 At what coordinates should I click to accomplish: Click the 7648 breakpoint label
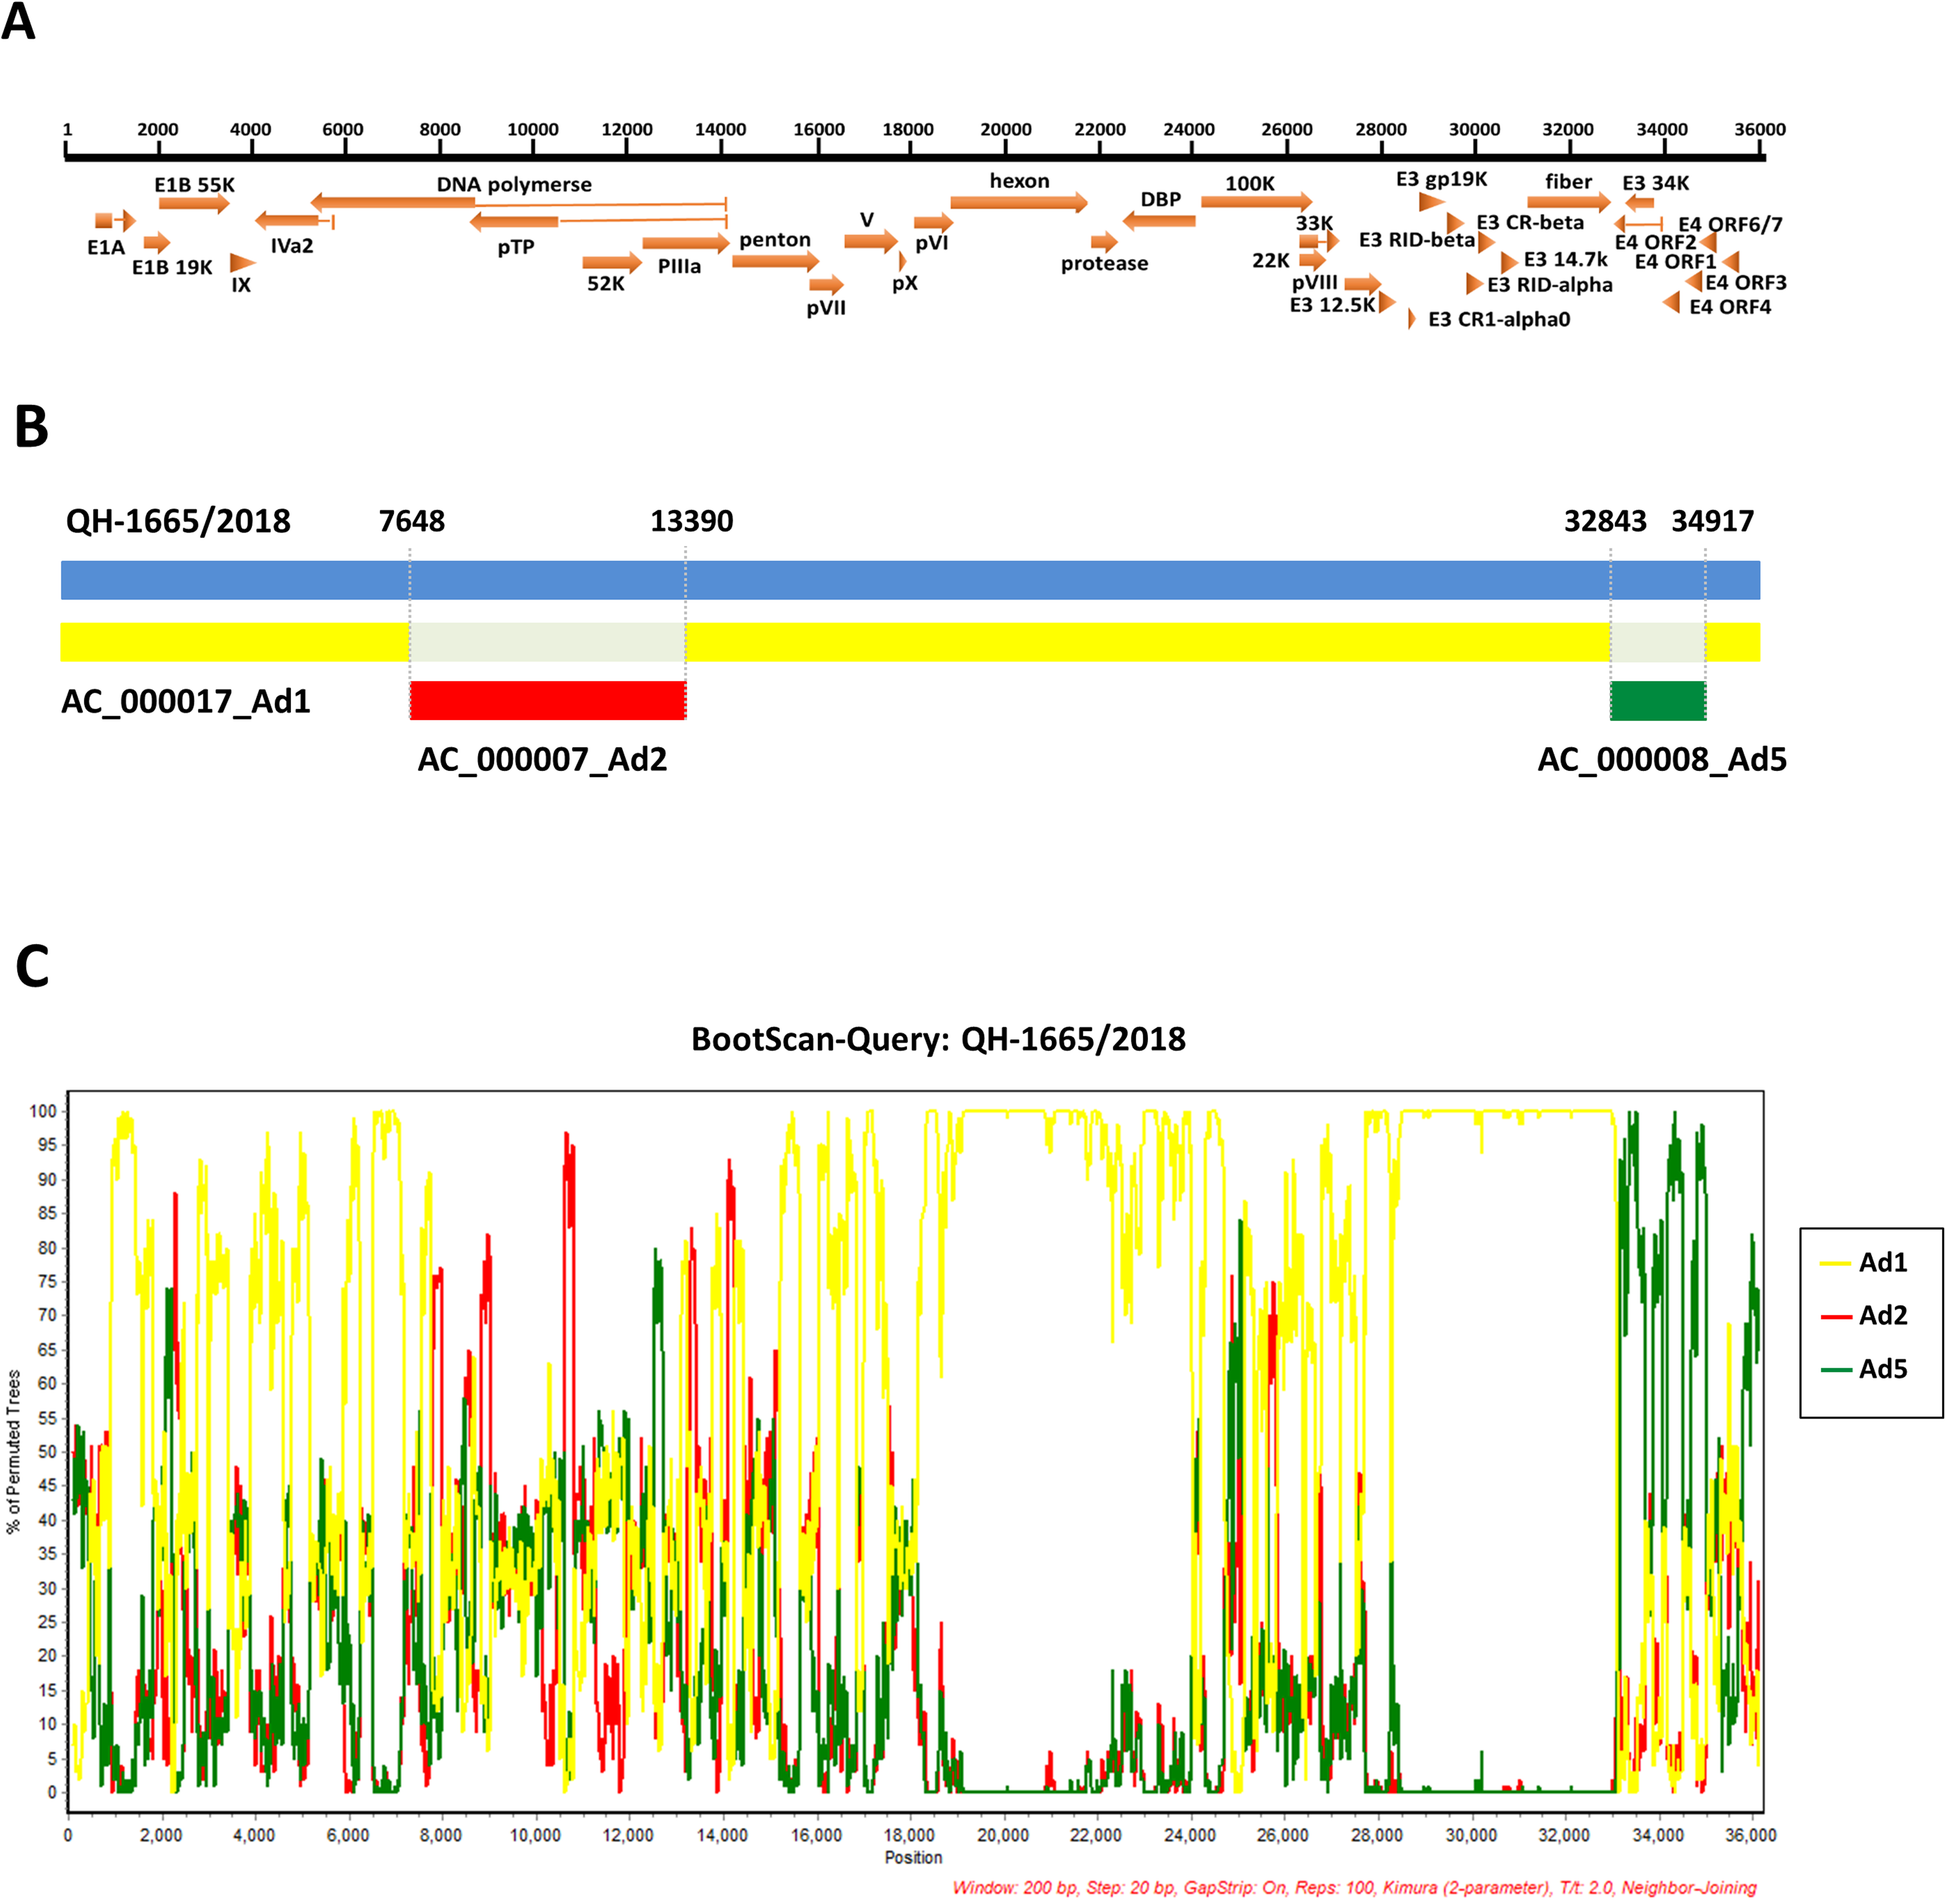pos(411,521)
